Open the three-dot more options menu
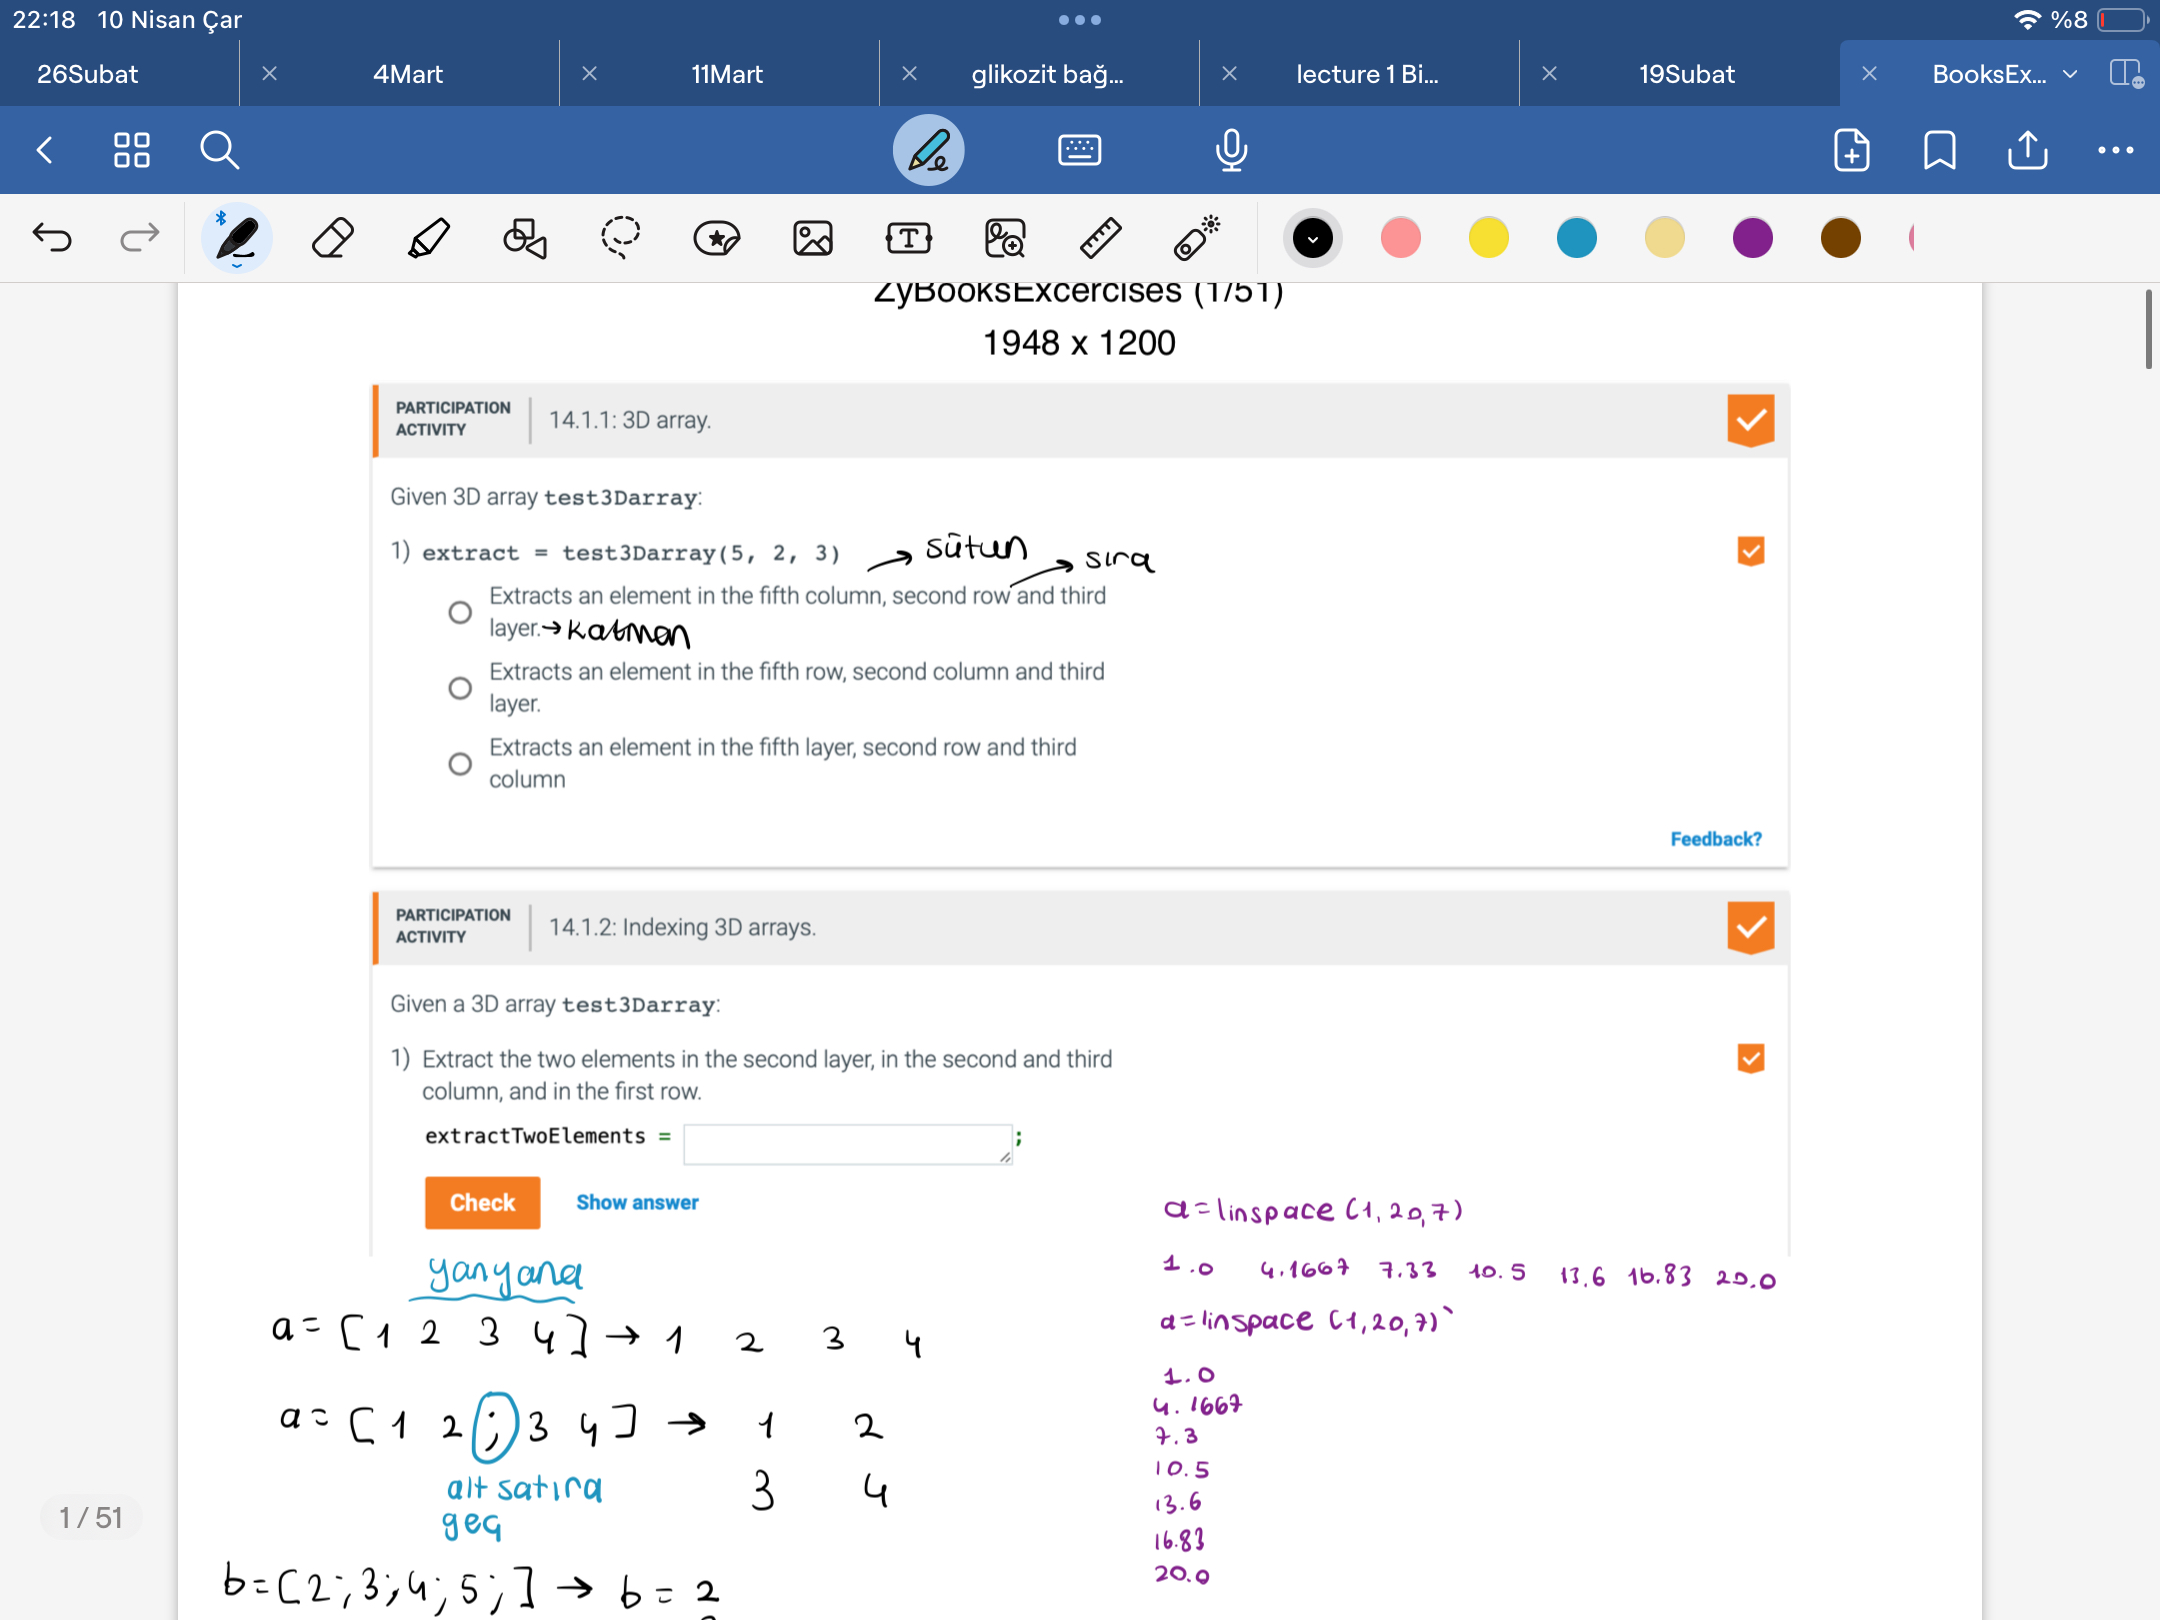The height and width of the screenshot is (1620, 2160). click(2115, 150)
